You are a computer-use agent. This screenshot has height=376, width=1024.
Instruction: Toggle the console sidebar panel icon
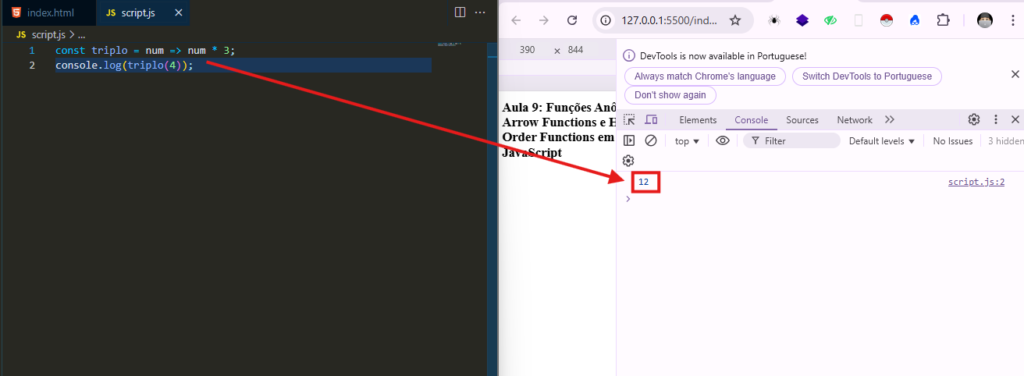[x=629, y=140]
